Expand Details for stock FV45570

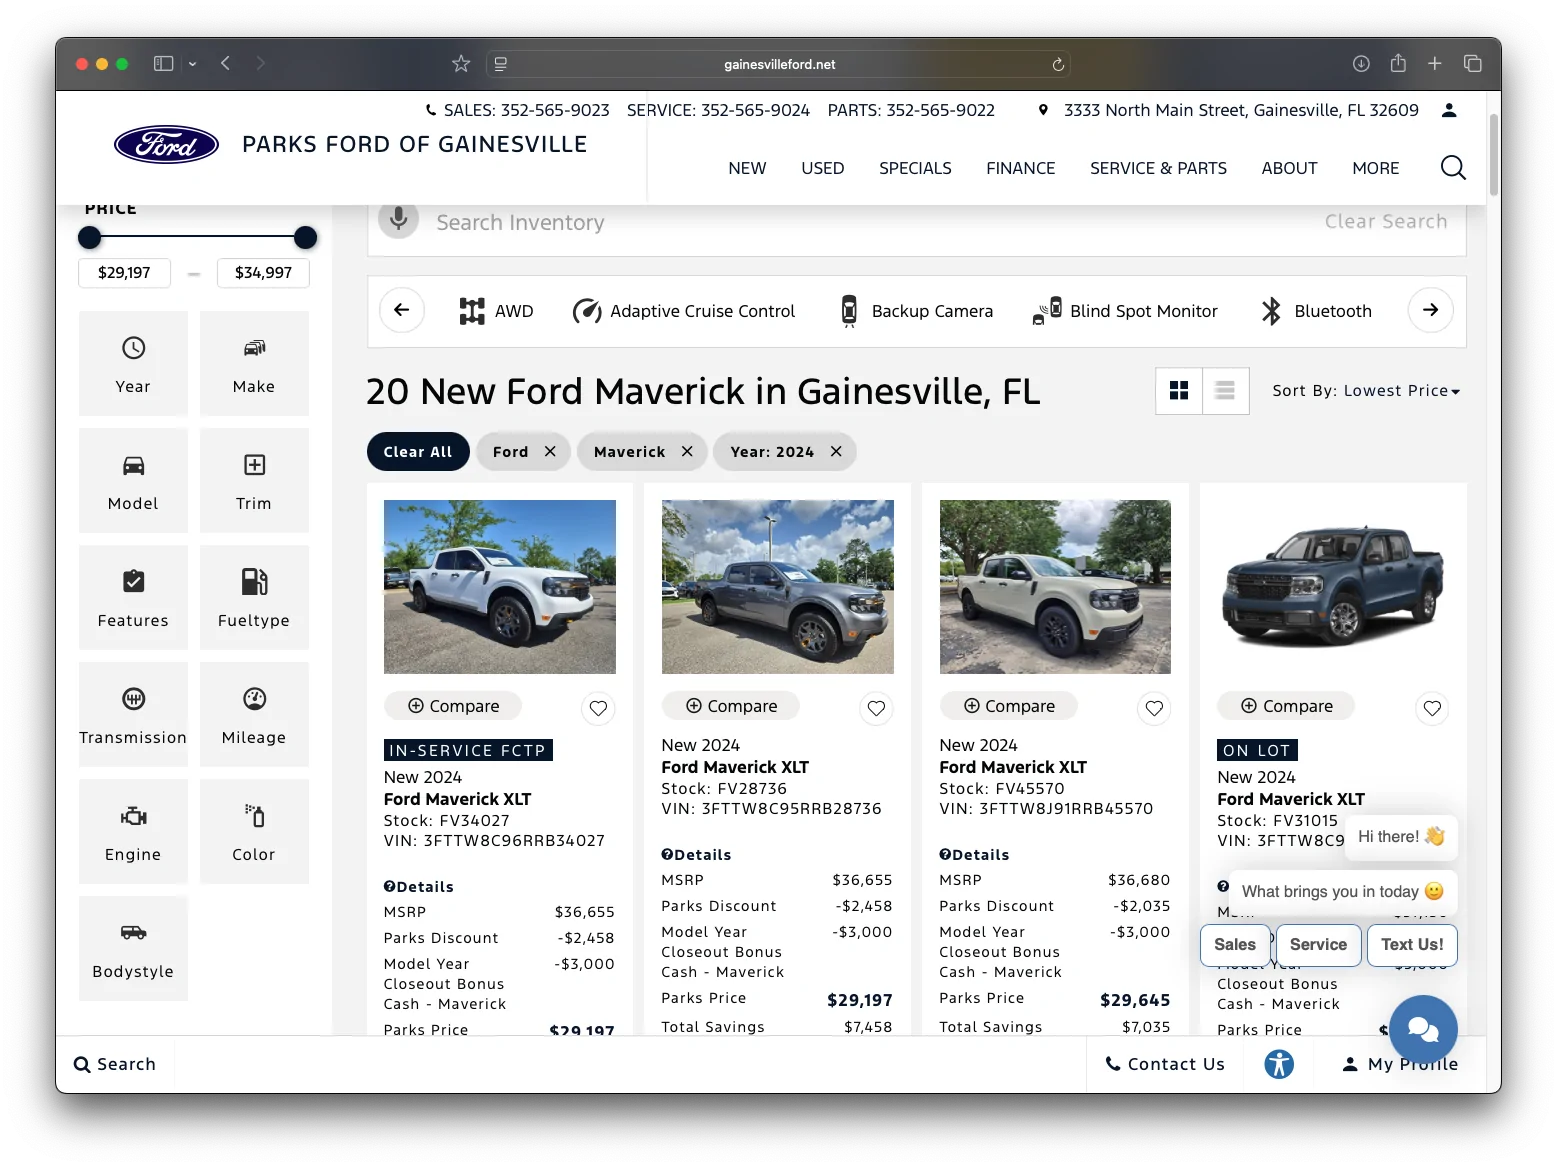point(975,855)
